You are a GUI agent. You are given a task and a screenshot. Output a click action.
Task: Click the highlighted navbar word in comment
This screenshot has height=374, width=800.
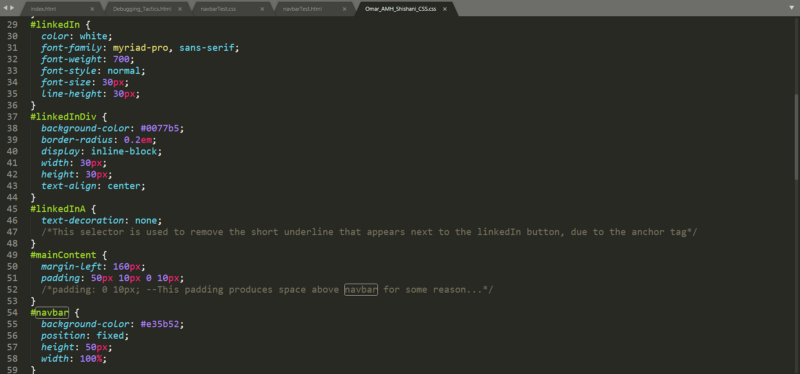(x=361, y=290)
